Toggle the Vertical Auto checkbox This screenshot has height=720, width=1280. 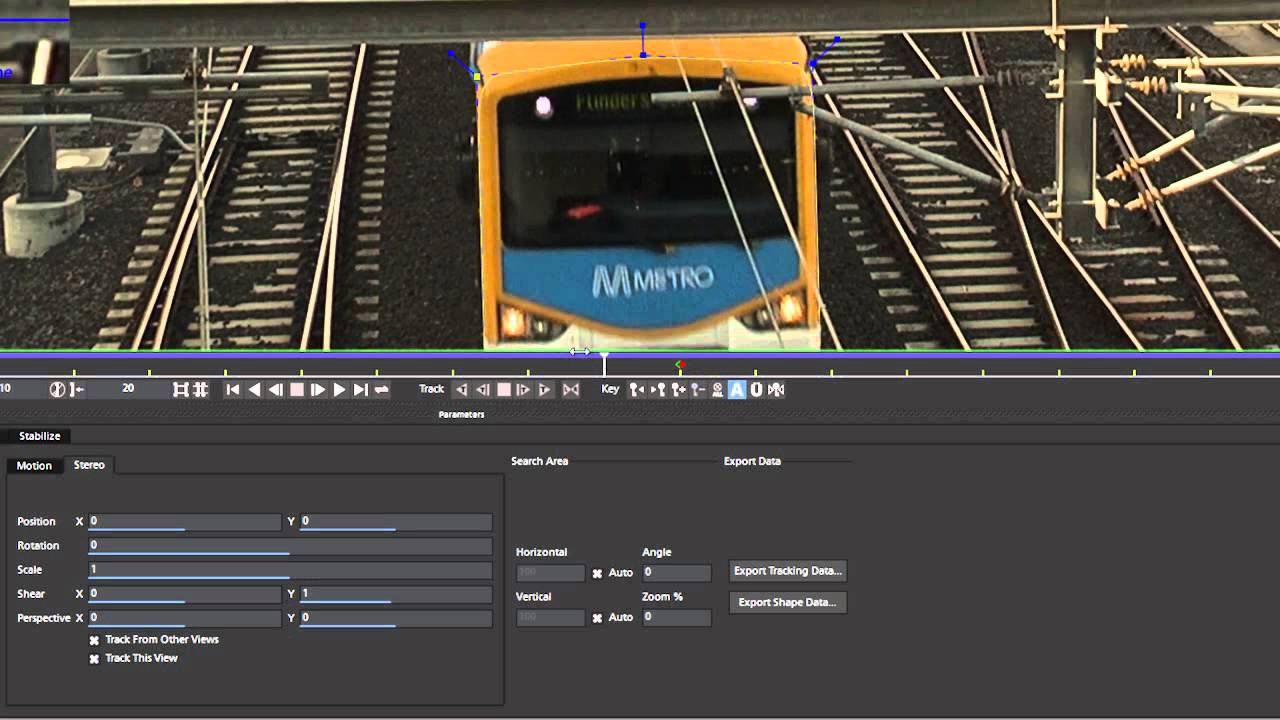tap(597, 618)
